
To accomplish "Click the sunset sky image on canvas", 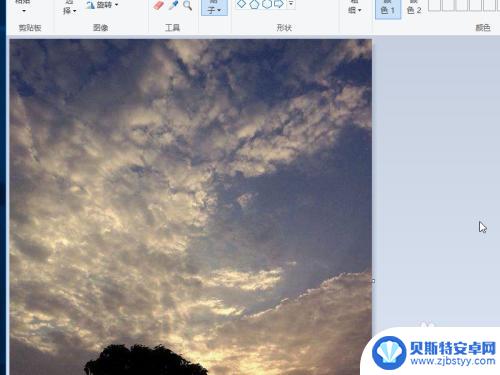I will coord(191,207).
